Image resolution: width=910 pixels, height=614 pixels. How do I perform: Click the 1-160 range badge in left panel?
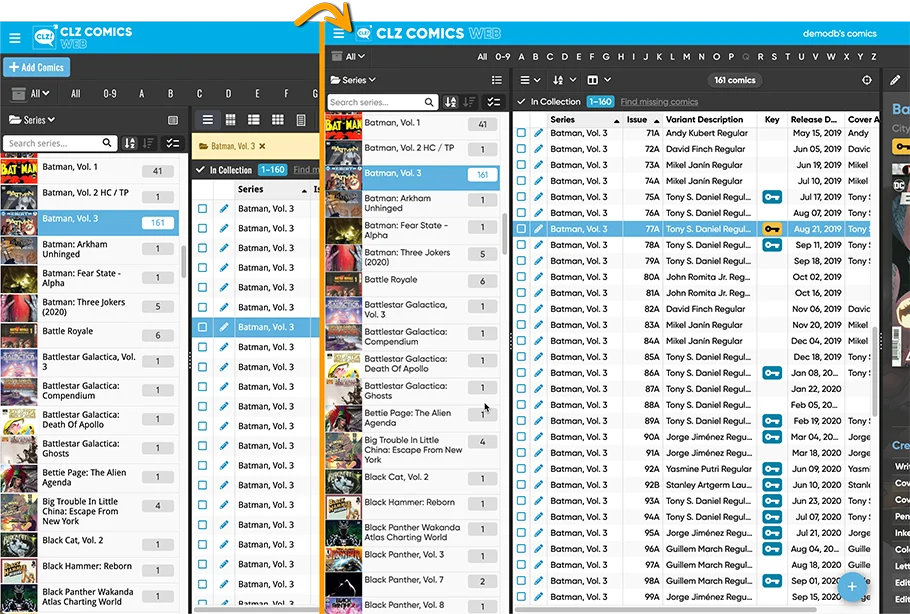(x=272, y=169)
